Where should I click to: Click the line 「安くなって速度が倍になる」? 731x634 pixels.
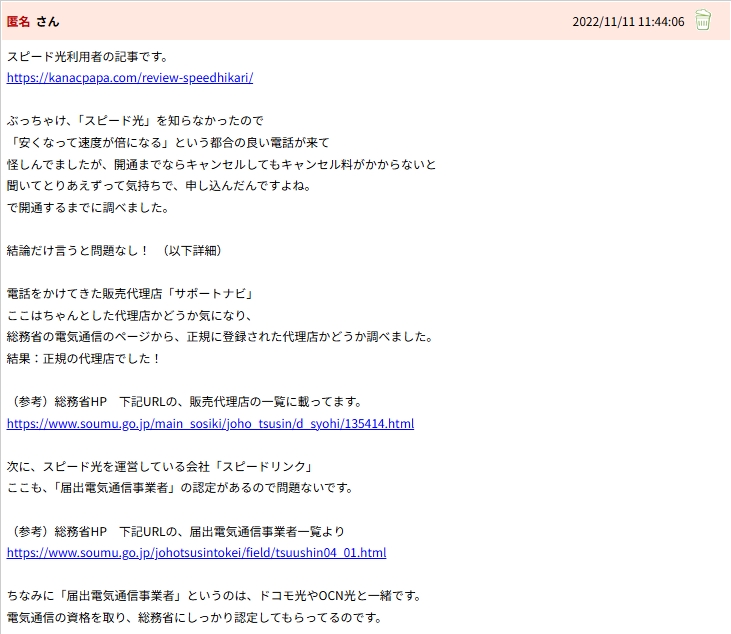(x=168, y=143)
